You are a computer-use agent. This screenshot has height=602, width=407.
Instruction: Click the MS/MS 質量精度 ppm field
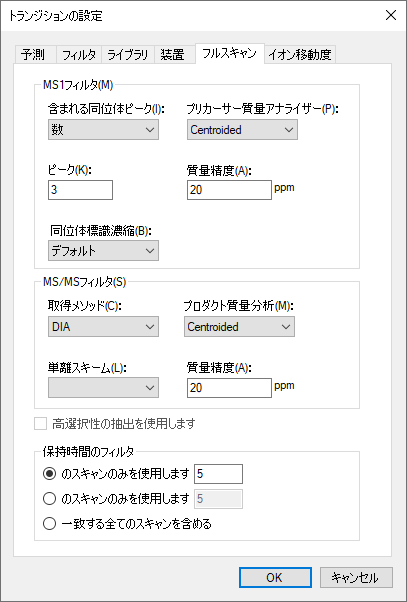click(229, 388)
